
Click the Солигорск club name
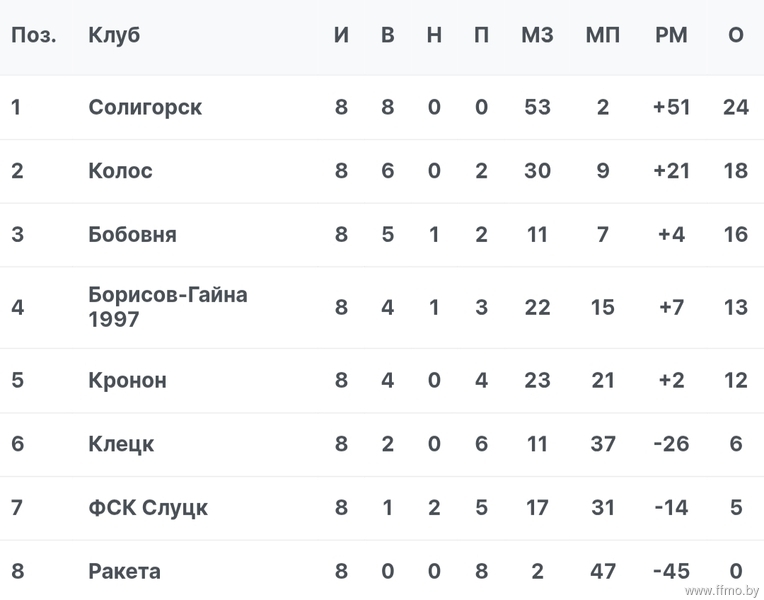[145, 107]
